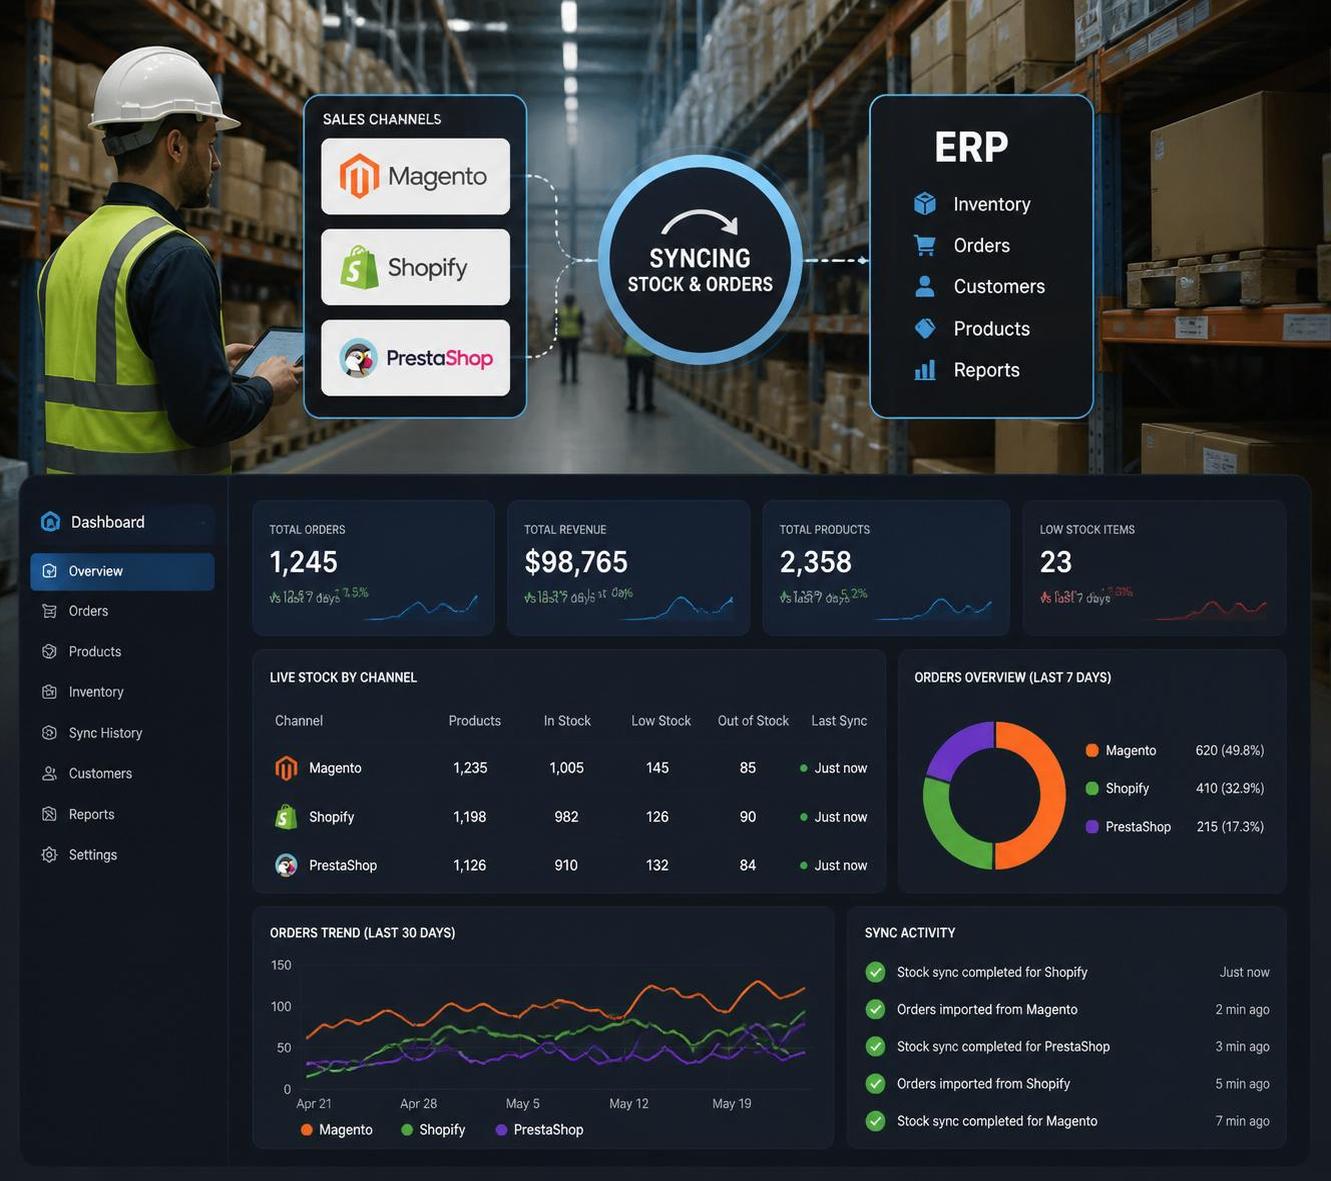Click the orange Magento donut segment

(1053, 795)
